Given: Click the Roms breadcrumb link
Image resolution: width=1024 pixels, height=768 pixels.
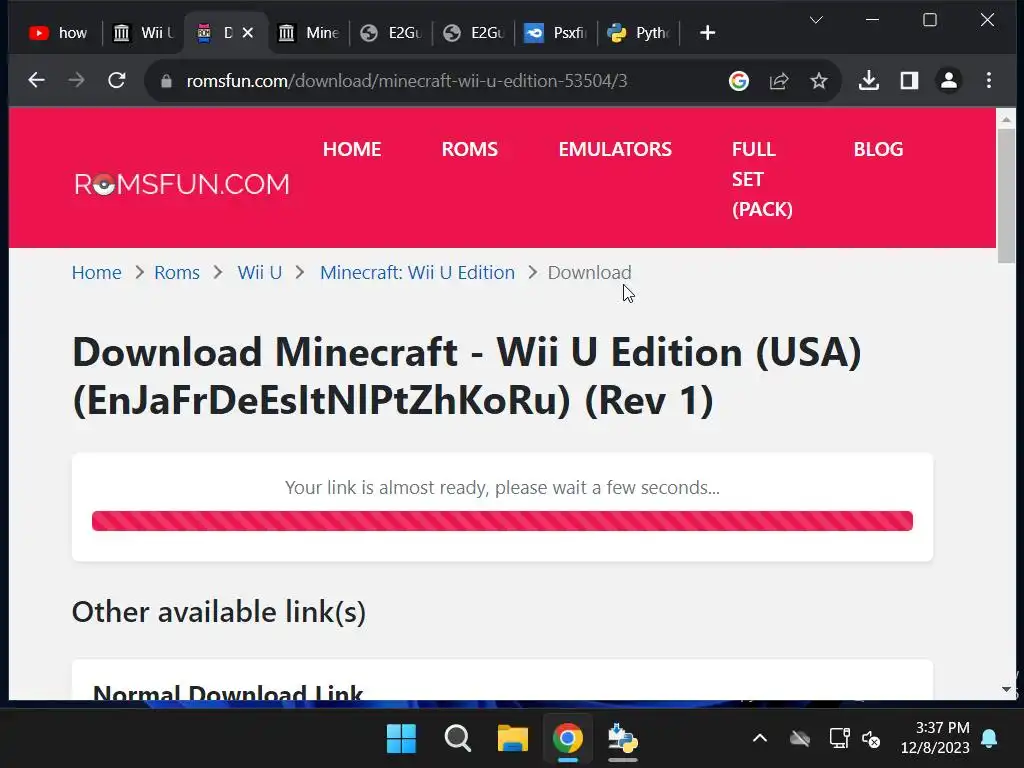Looking at the screenshot, I should pos(177,272).
